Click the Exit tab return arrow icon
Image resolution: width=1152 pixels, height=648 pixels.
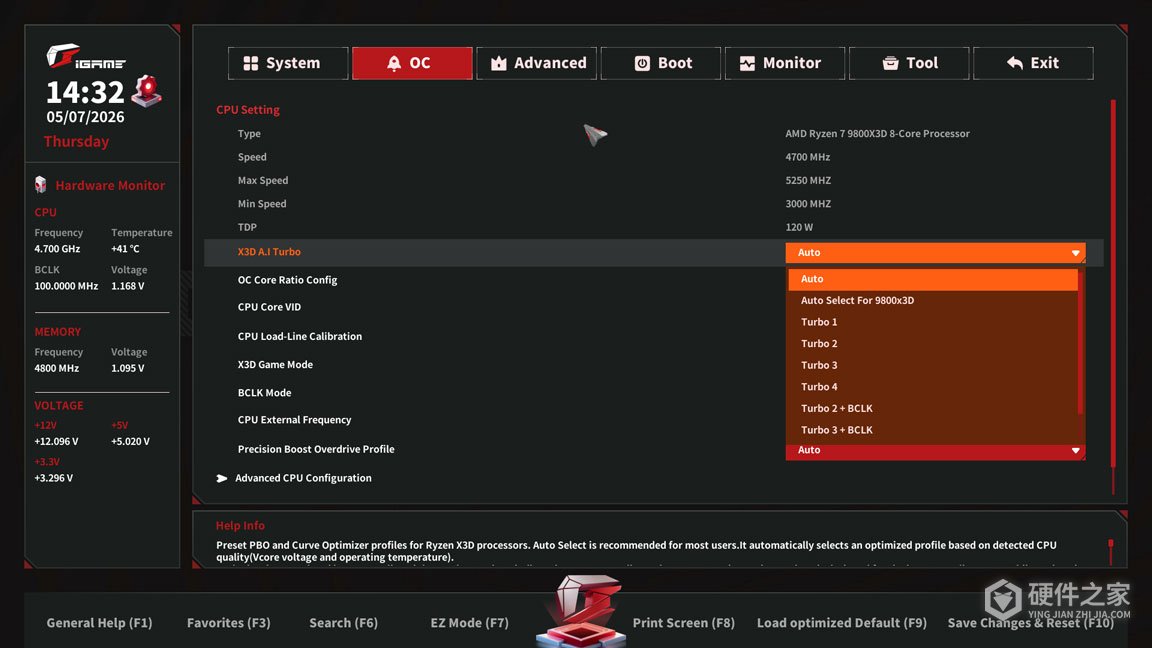click(1015, 63)
